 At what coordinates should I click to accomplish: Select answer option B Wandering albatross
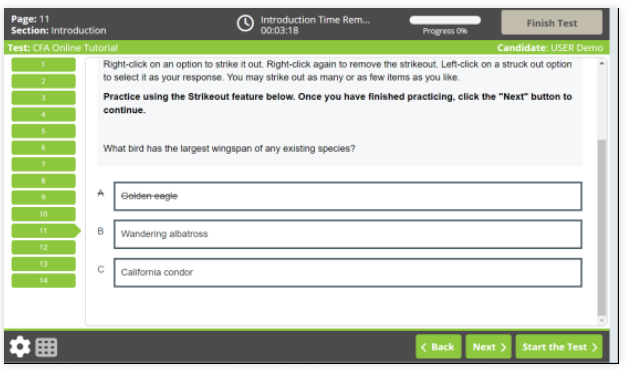tap(347, 234)
